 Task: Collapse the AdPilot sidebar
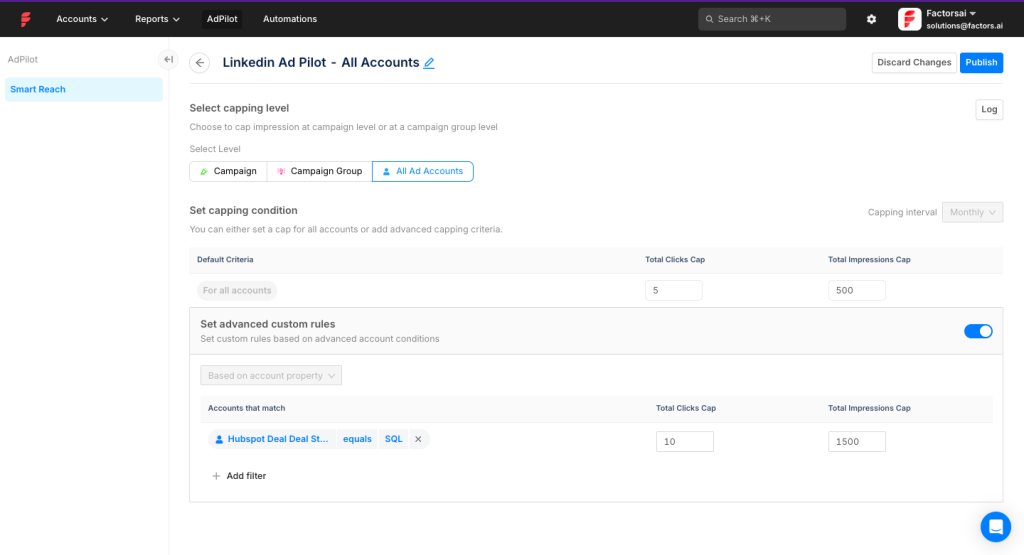pyautogui.click(x=168, y=59)
